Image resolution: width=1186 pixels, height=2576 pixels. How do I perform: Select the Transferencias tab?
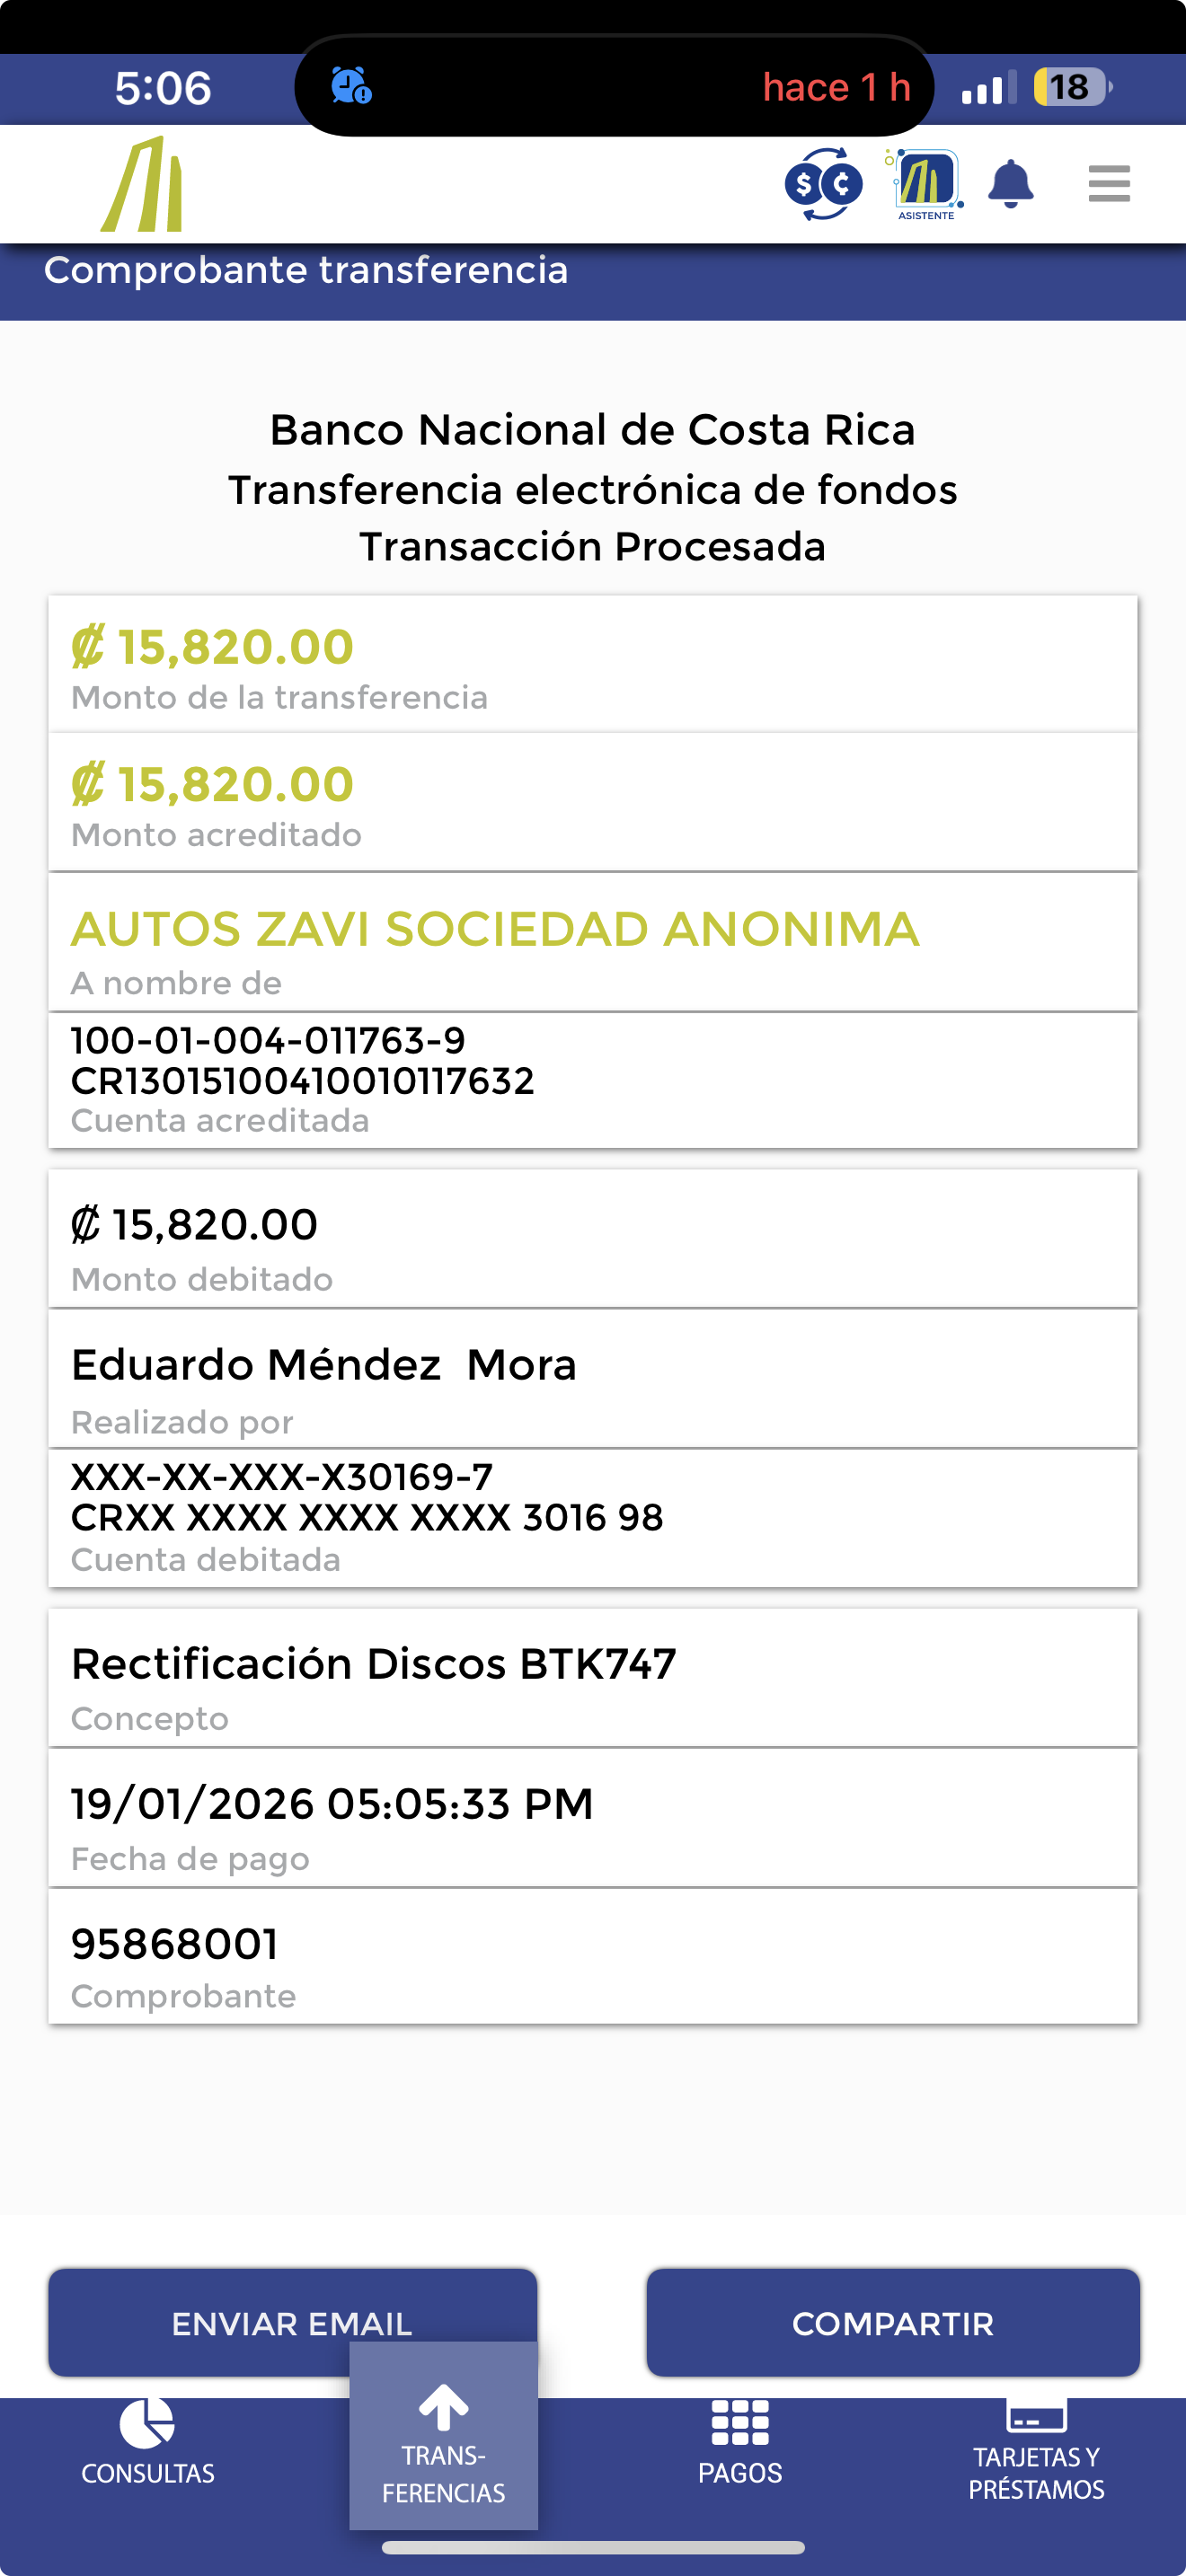point(443,2440)
